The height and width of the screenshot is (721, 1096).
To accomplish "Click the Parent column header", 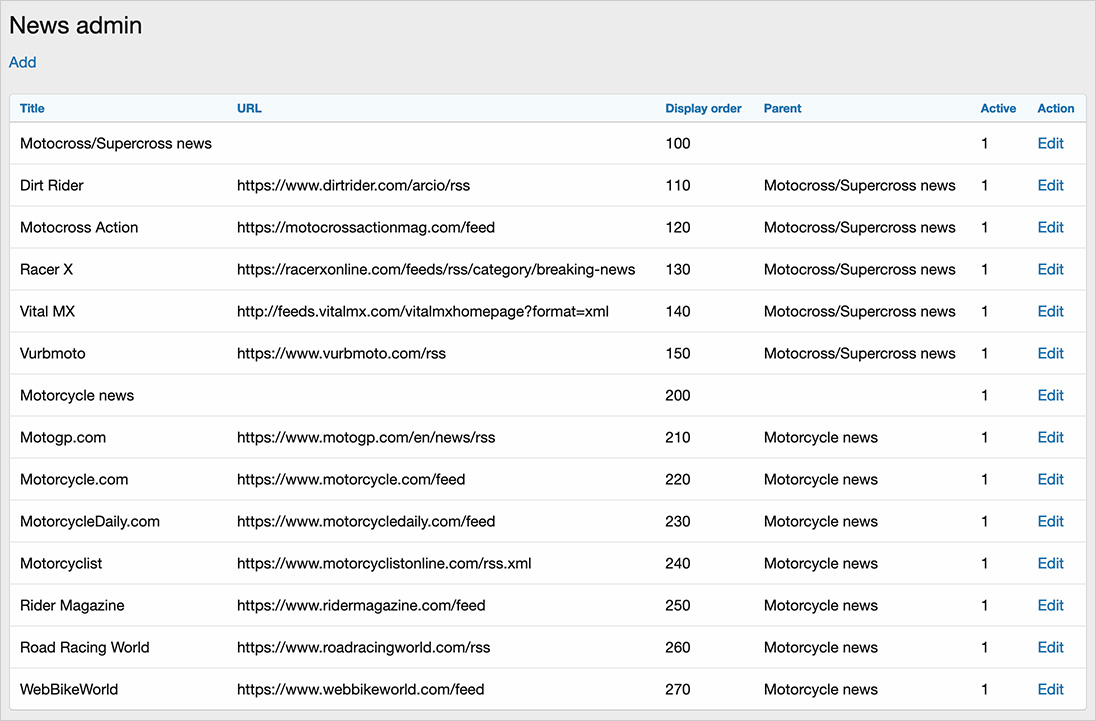I will coord(782,108).
